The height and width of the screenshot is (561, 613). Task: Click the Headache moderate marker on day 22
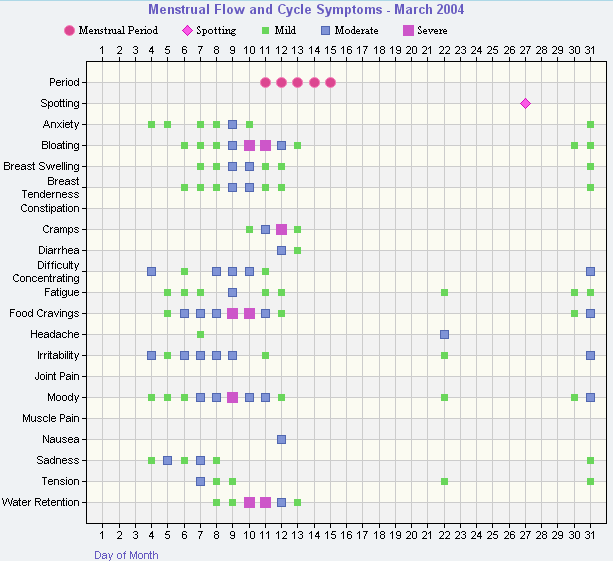point(444,334)
